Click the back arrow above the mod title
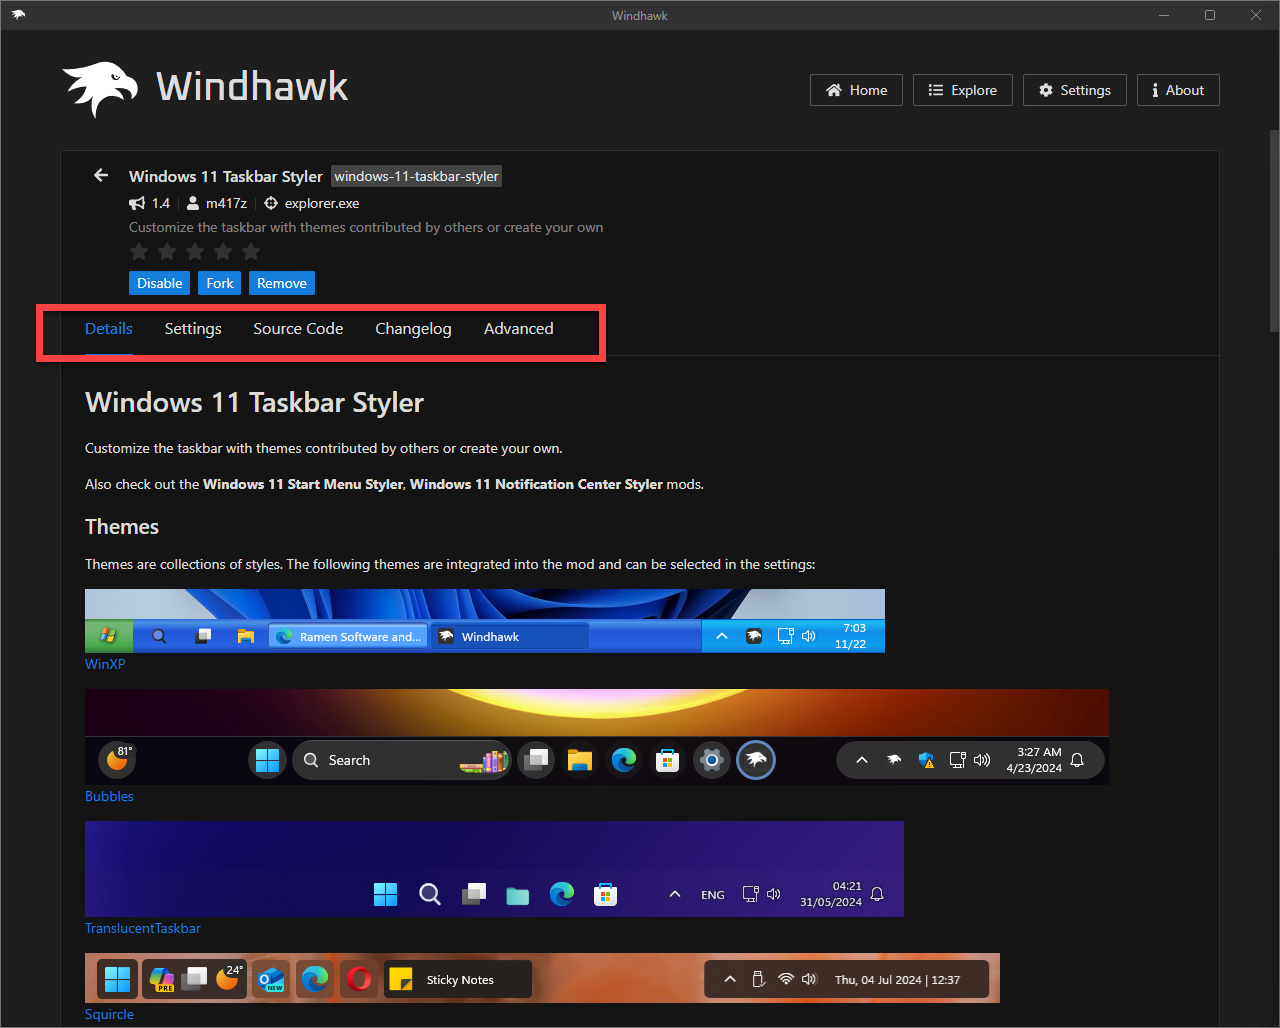Screen dimensions: 1280x1028 [x=100, y=175]
